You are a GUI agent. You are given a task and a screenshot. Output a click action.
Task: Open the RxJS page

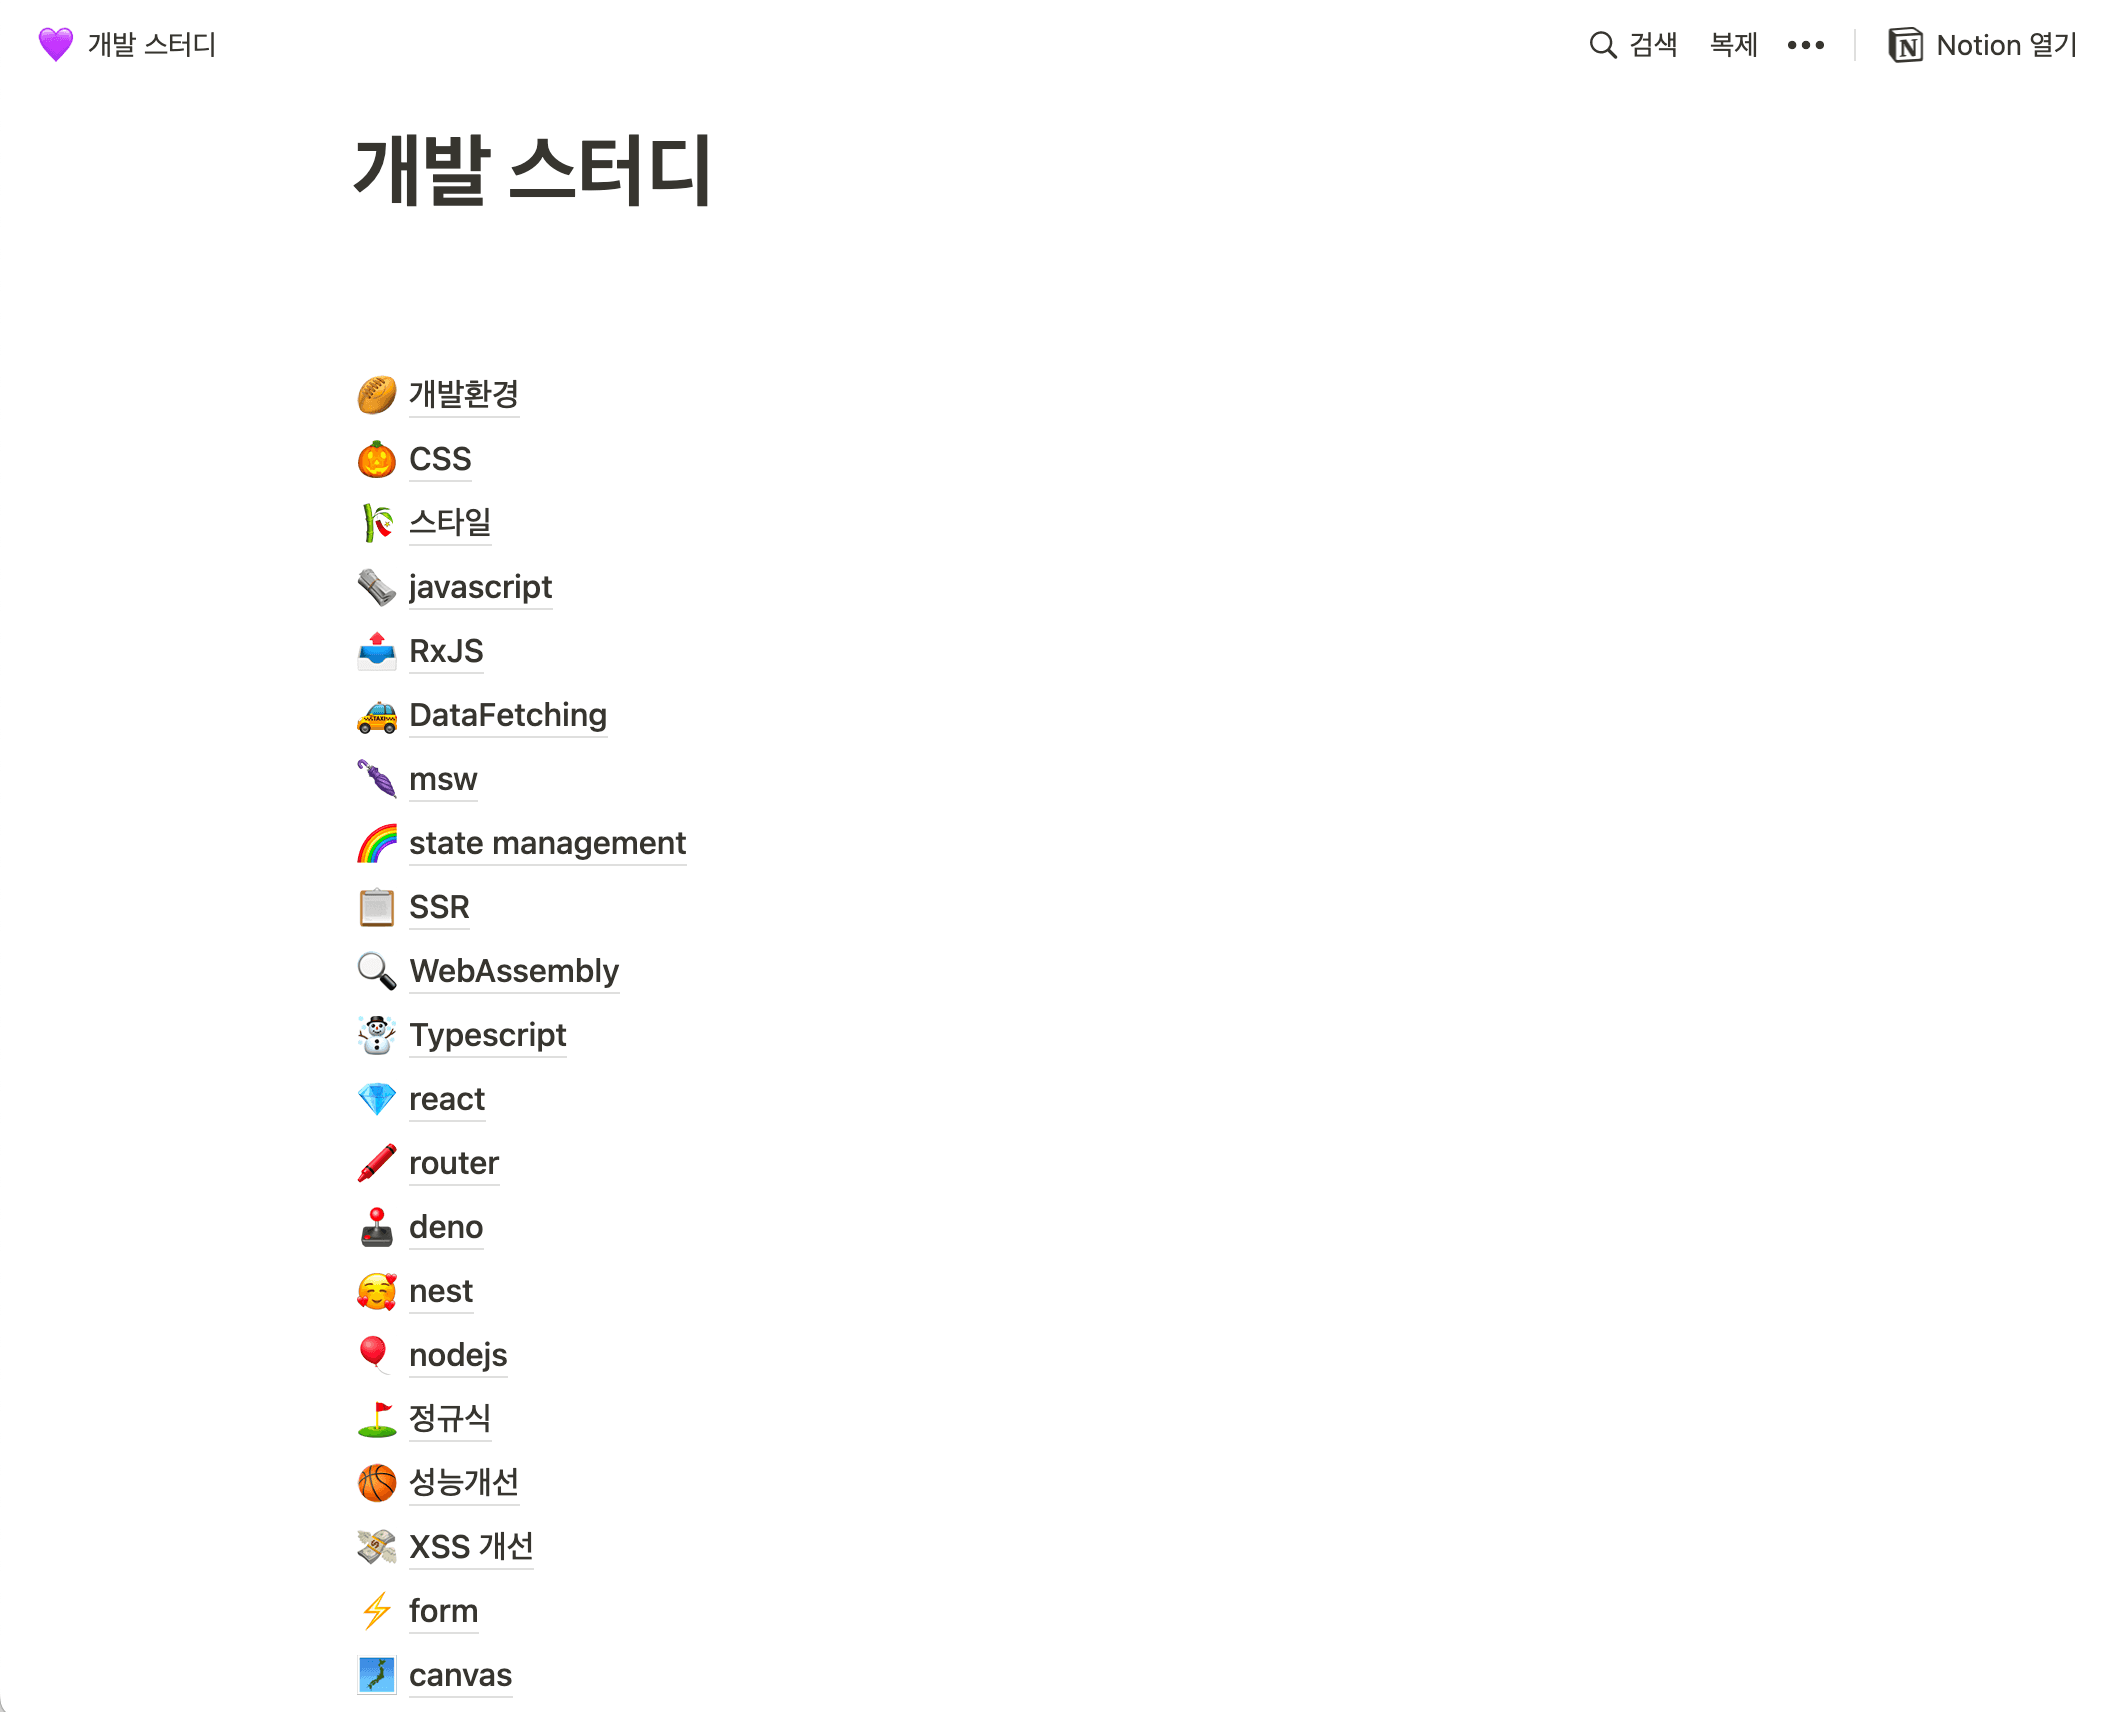(x=446, y=651)
